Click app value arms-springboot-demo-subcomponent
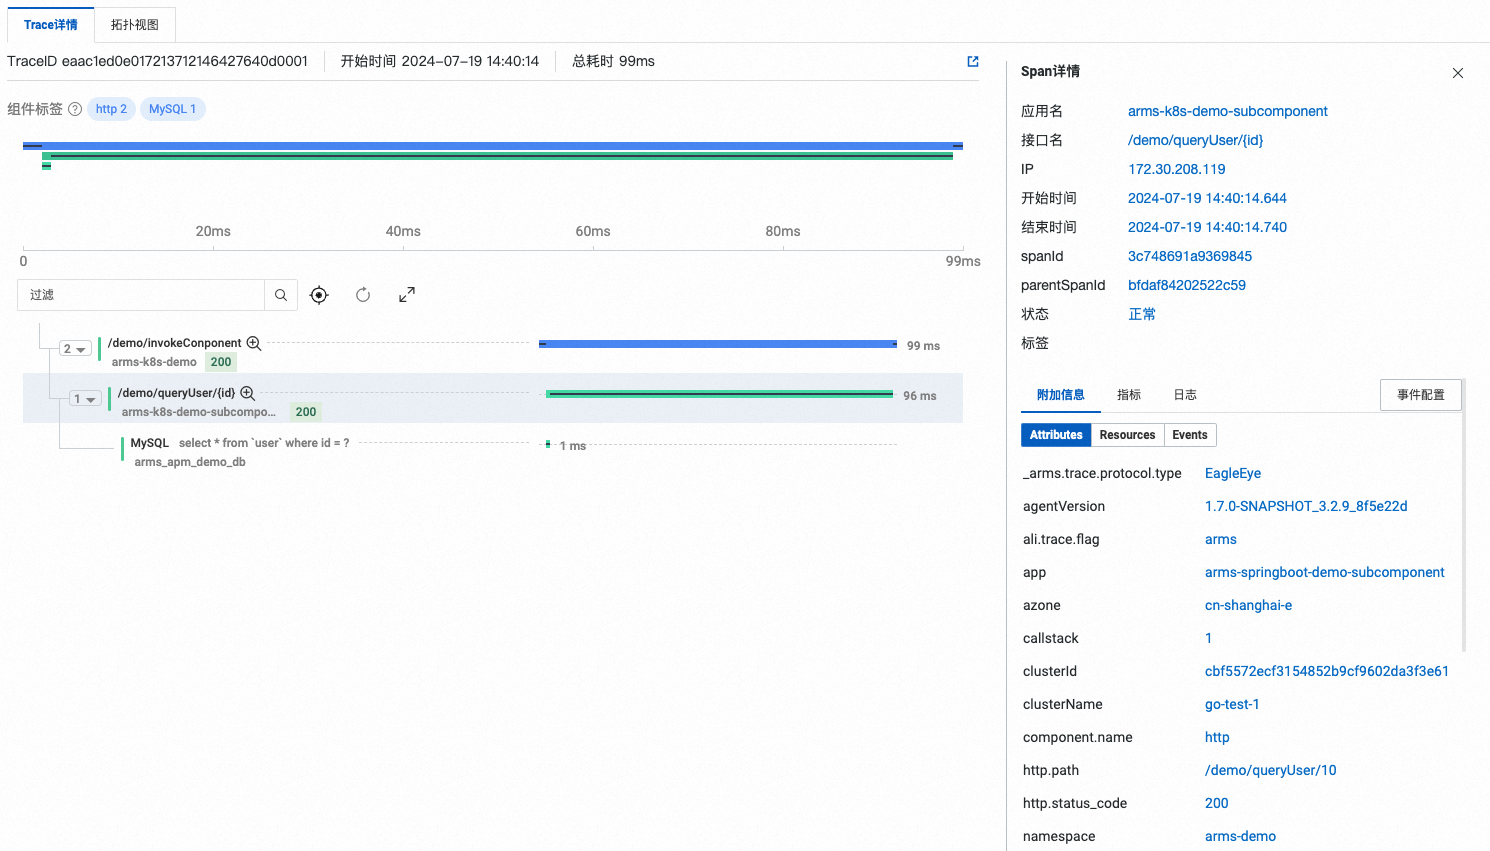Image resolution: width=1490 pixels, height=851 pixels. 1324,572
